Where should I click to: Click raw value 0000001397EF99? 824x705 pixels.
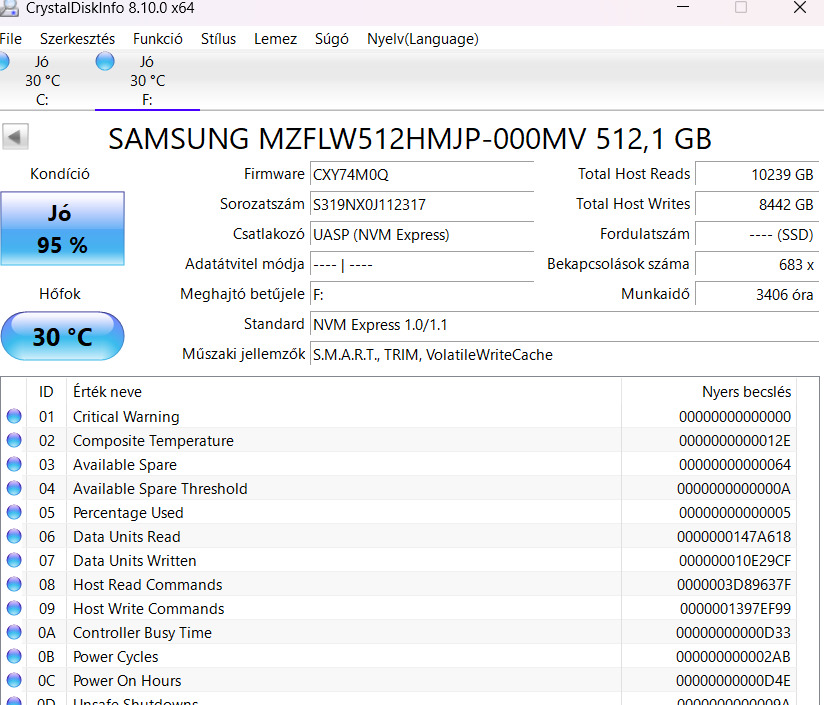(735, 608)
